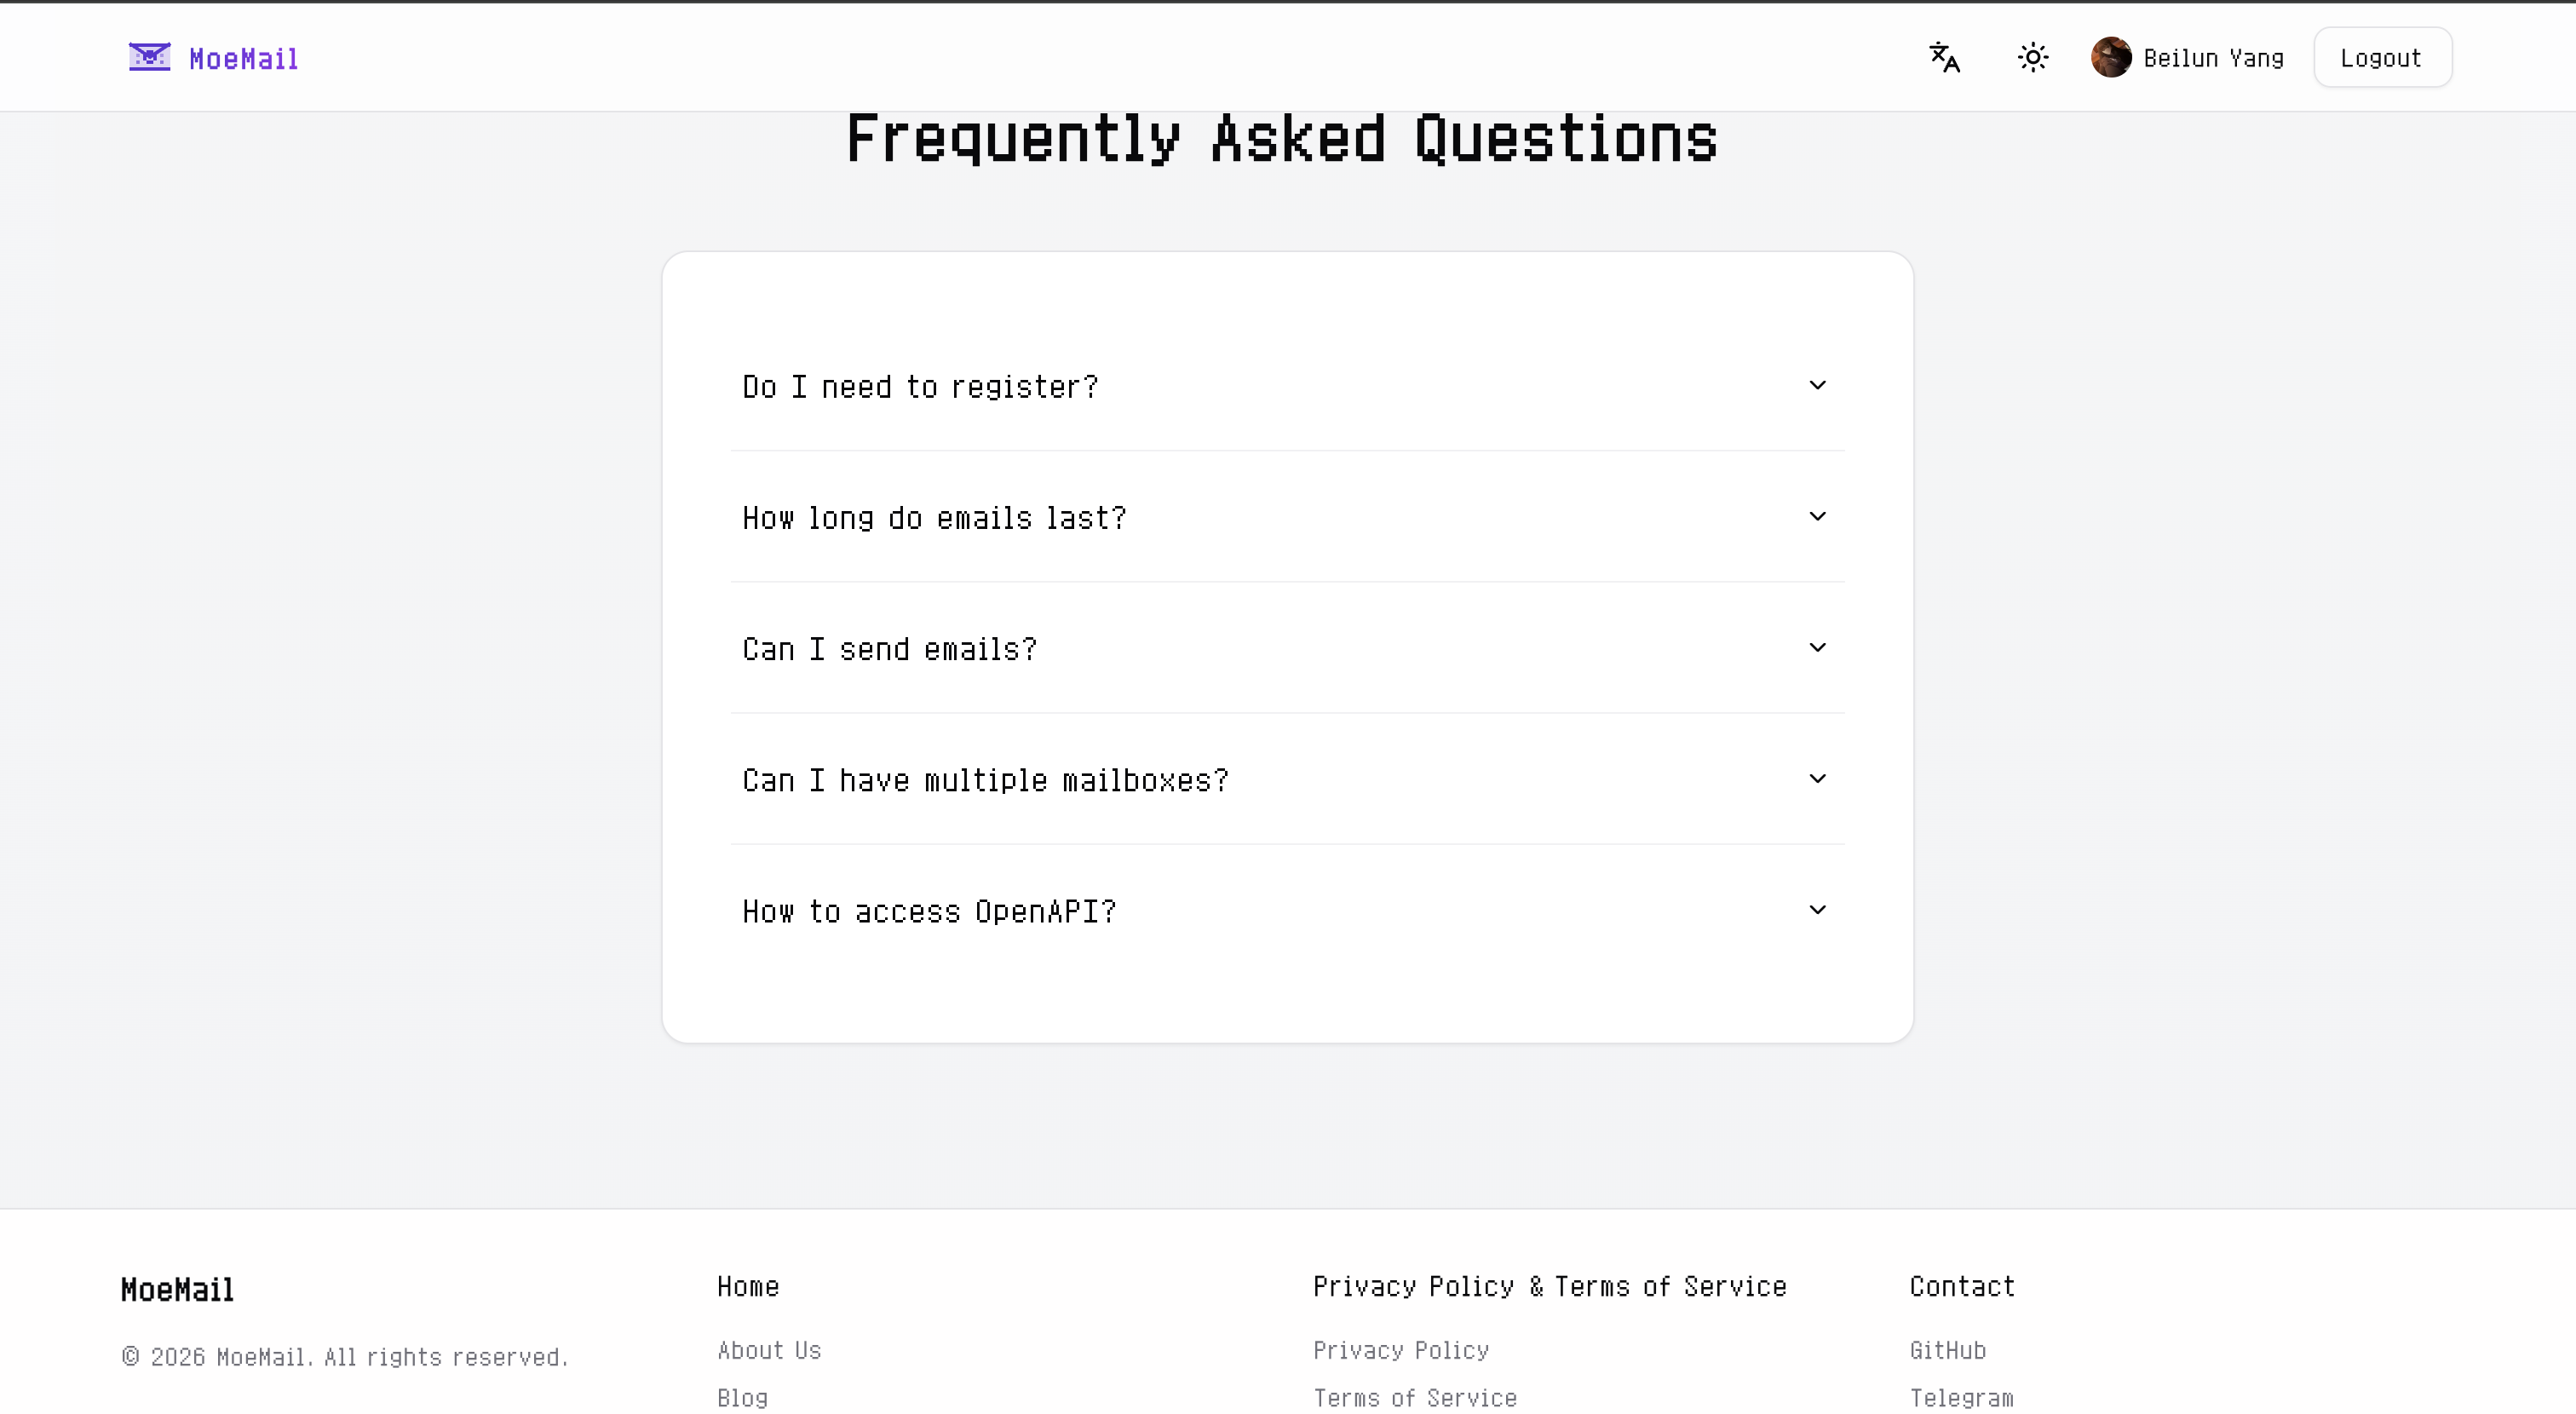Click Beilun Yang's profile avatar
The image size is (2576, 1414).
tap(2112, 57)
